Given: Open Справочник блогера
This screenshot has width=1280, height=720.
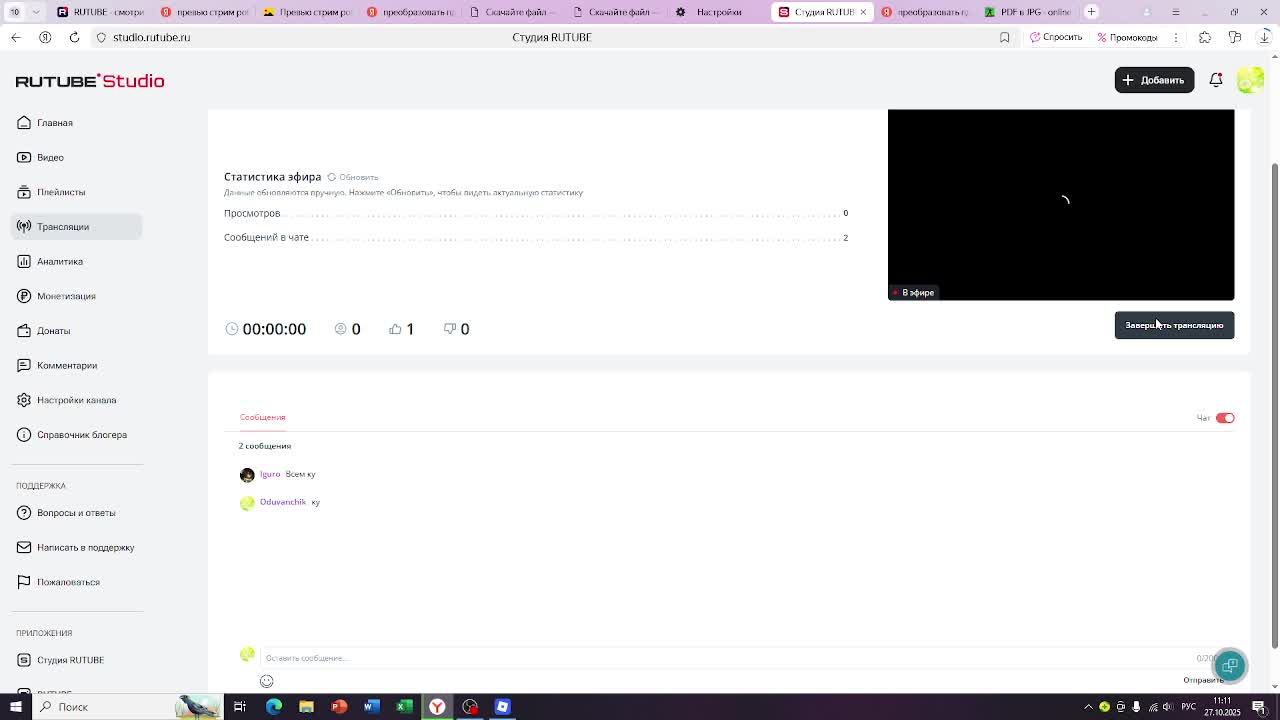Looking at the screenshot, I should tap(82, 435).
